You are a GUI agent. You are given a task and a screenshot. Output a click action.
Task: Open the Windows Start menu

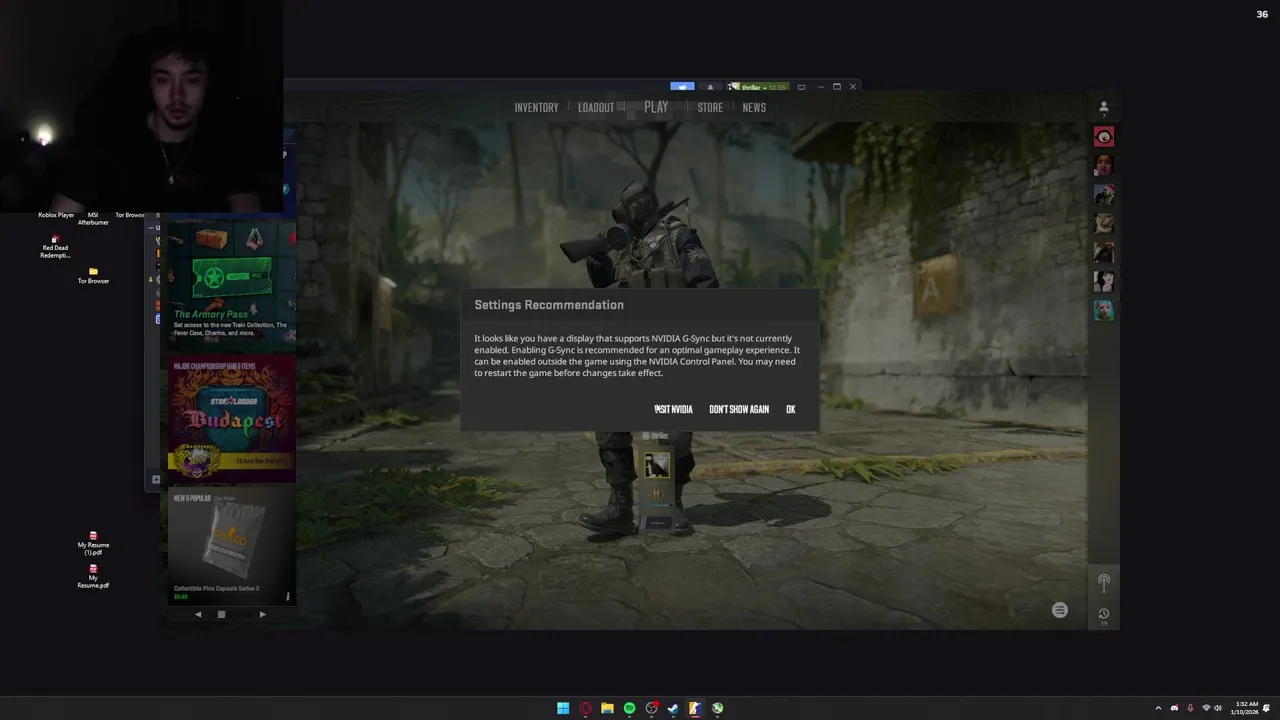coord(563,708)
